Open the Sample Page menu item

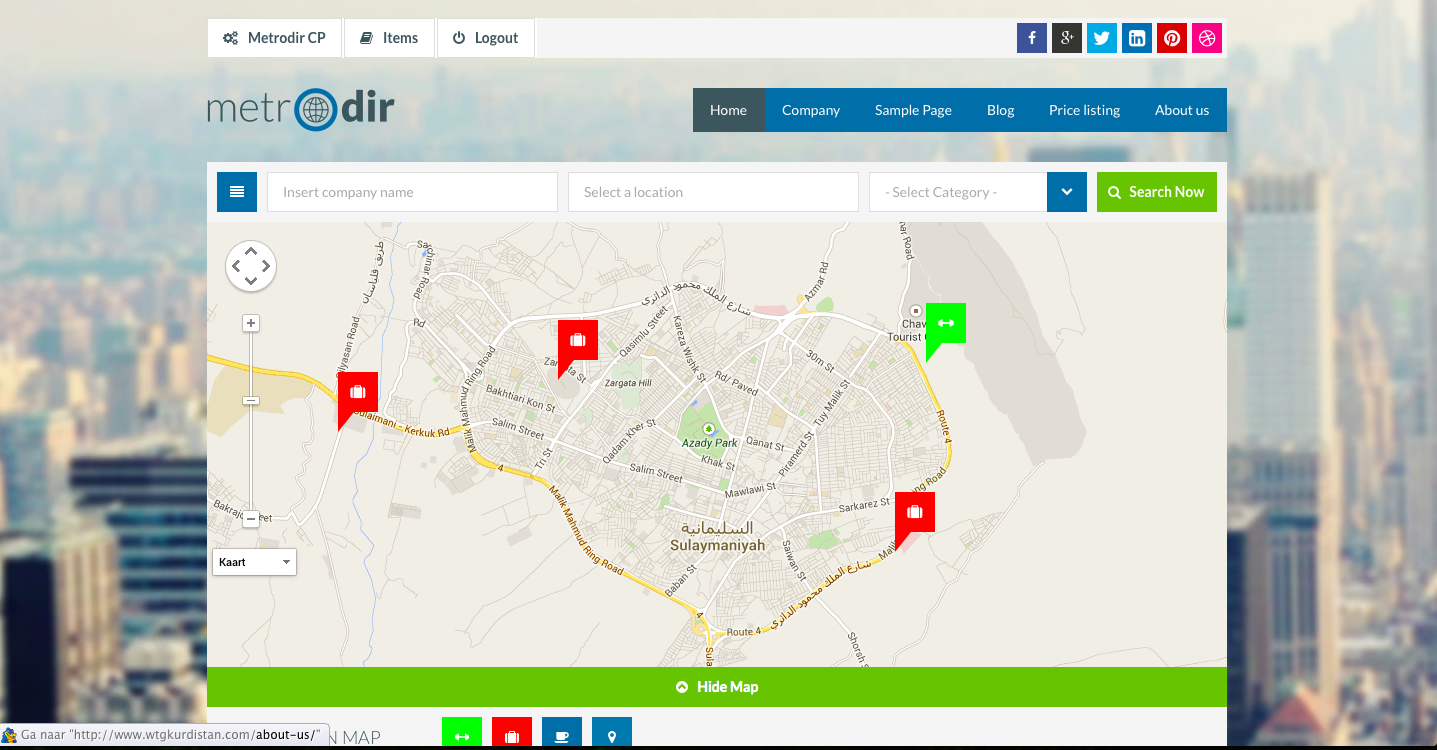(913, 110)
